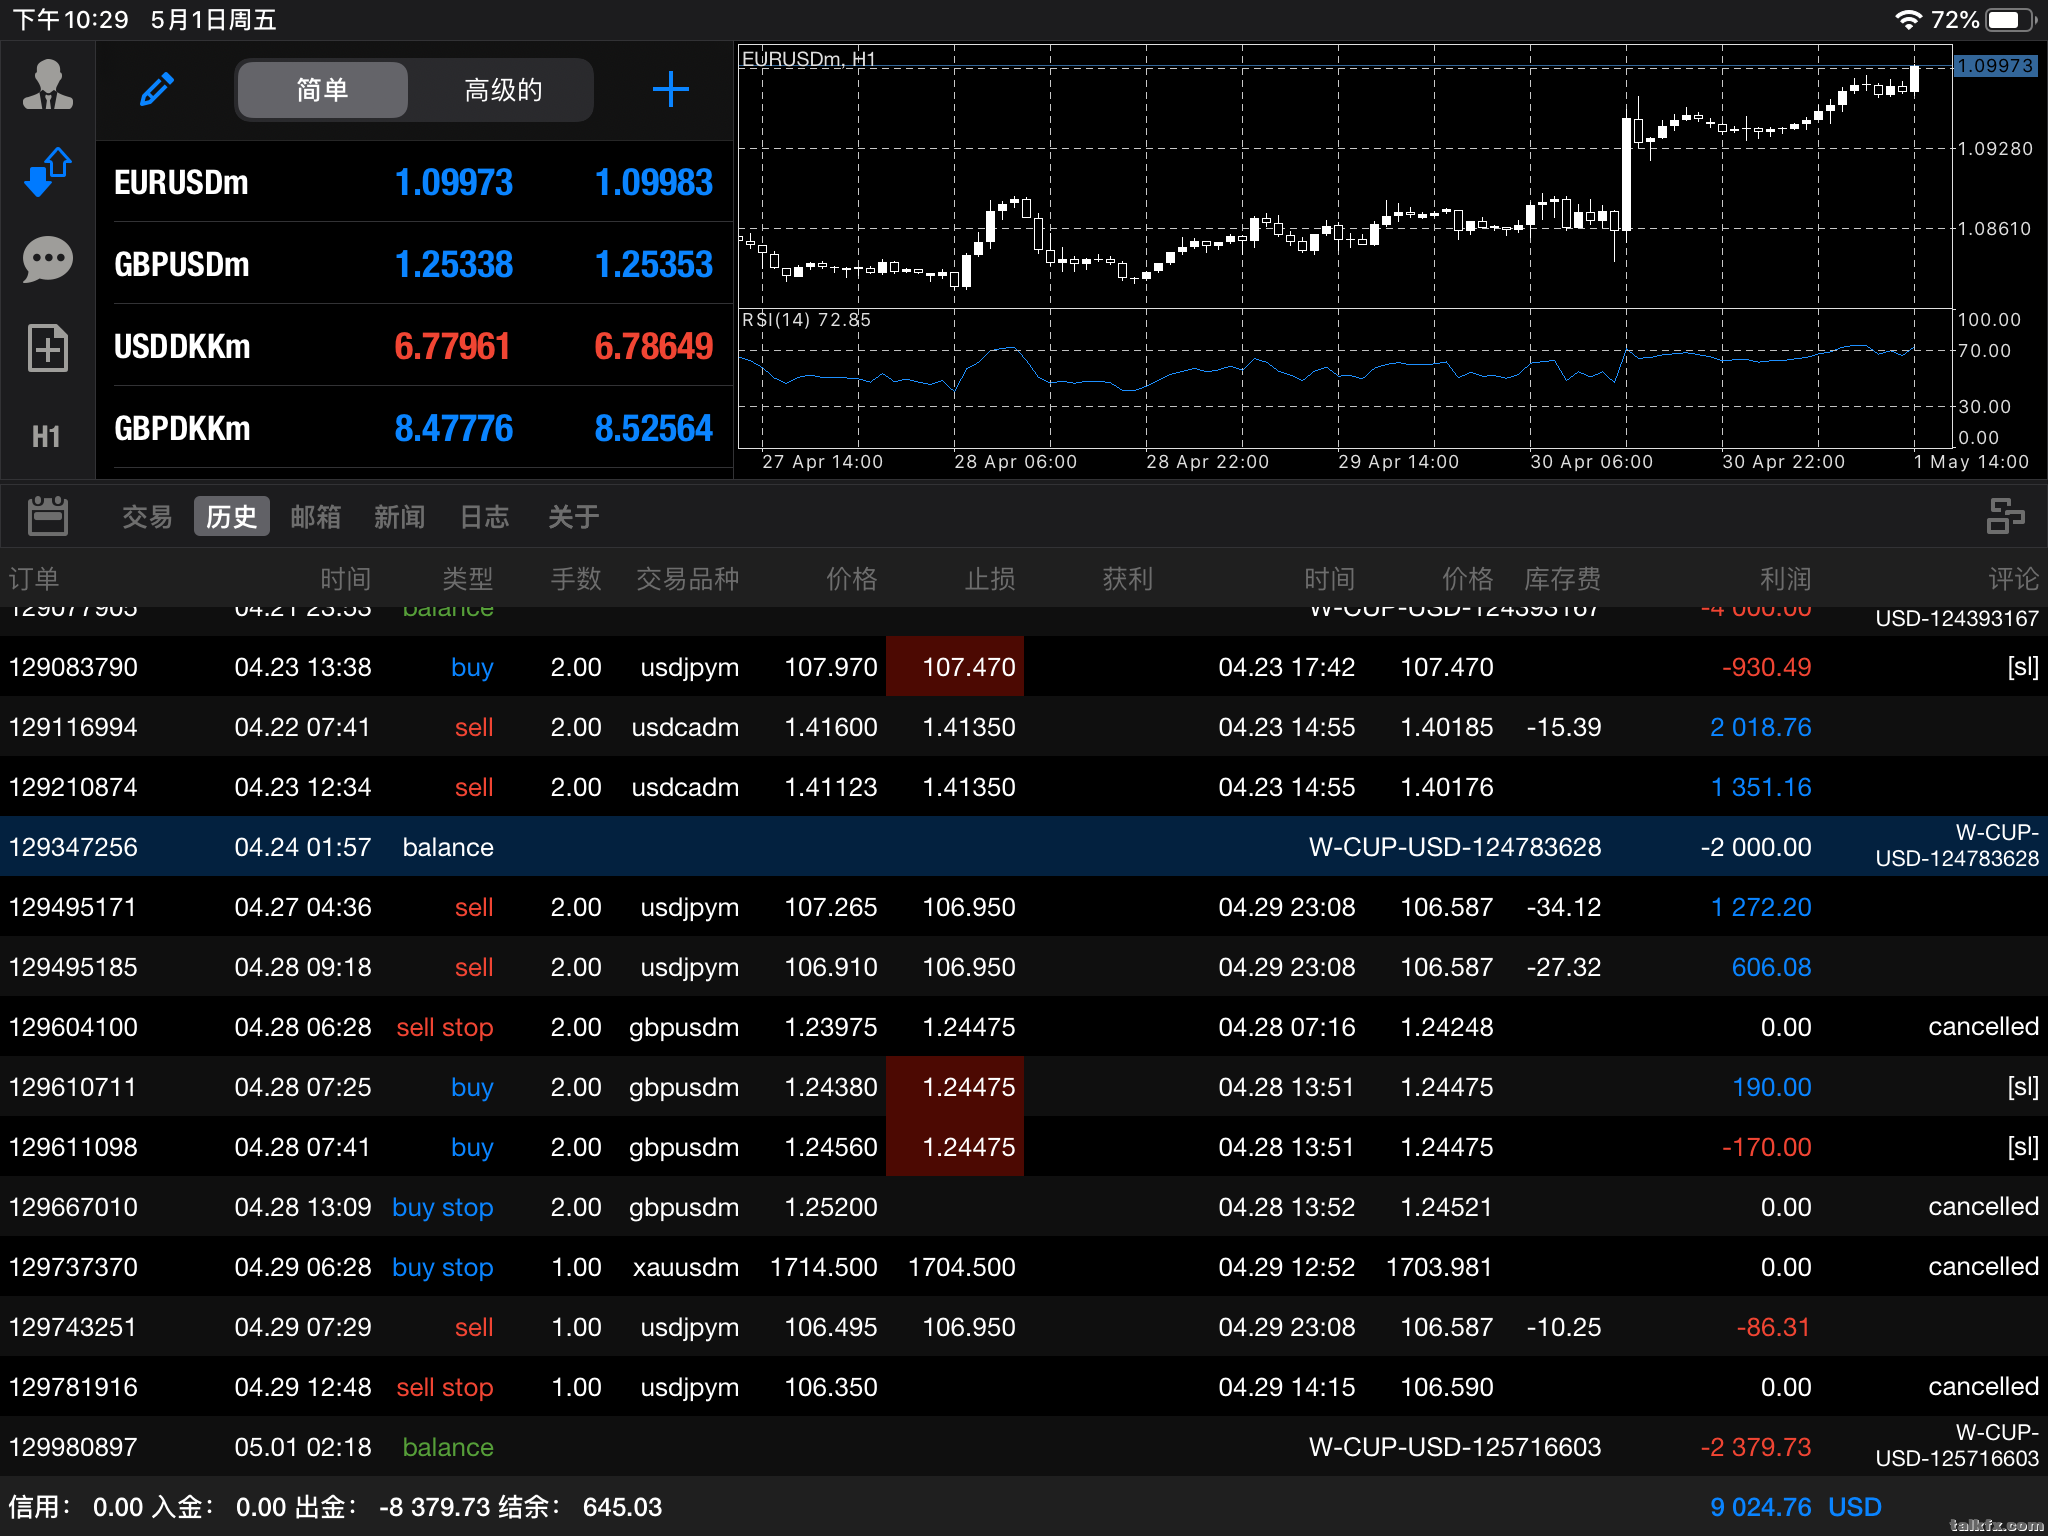Tap the EURUSDm, H1 chart title
The width and height of the screenshot is (2048, 1536).
808,59
